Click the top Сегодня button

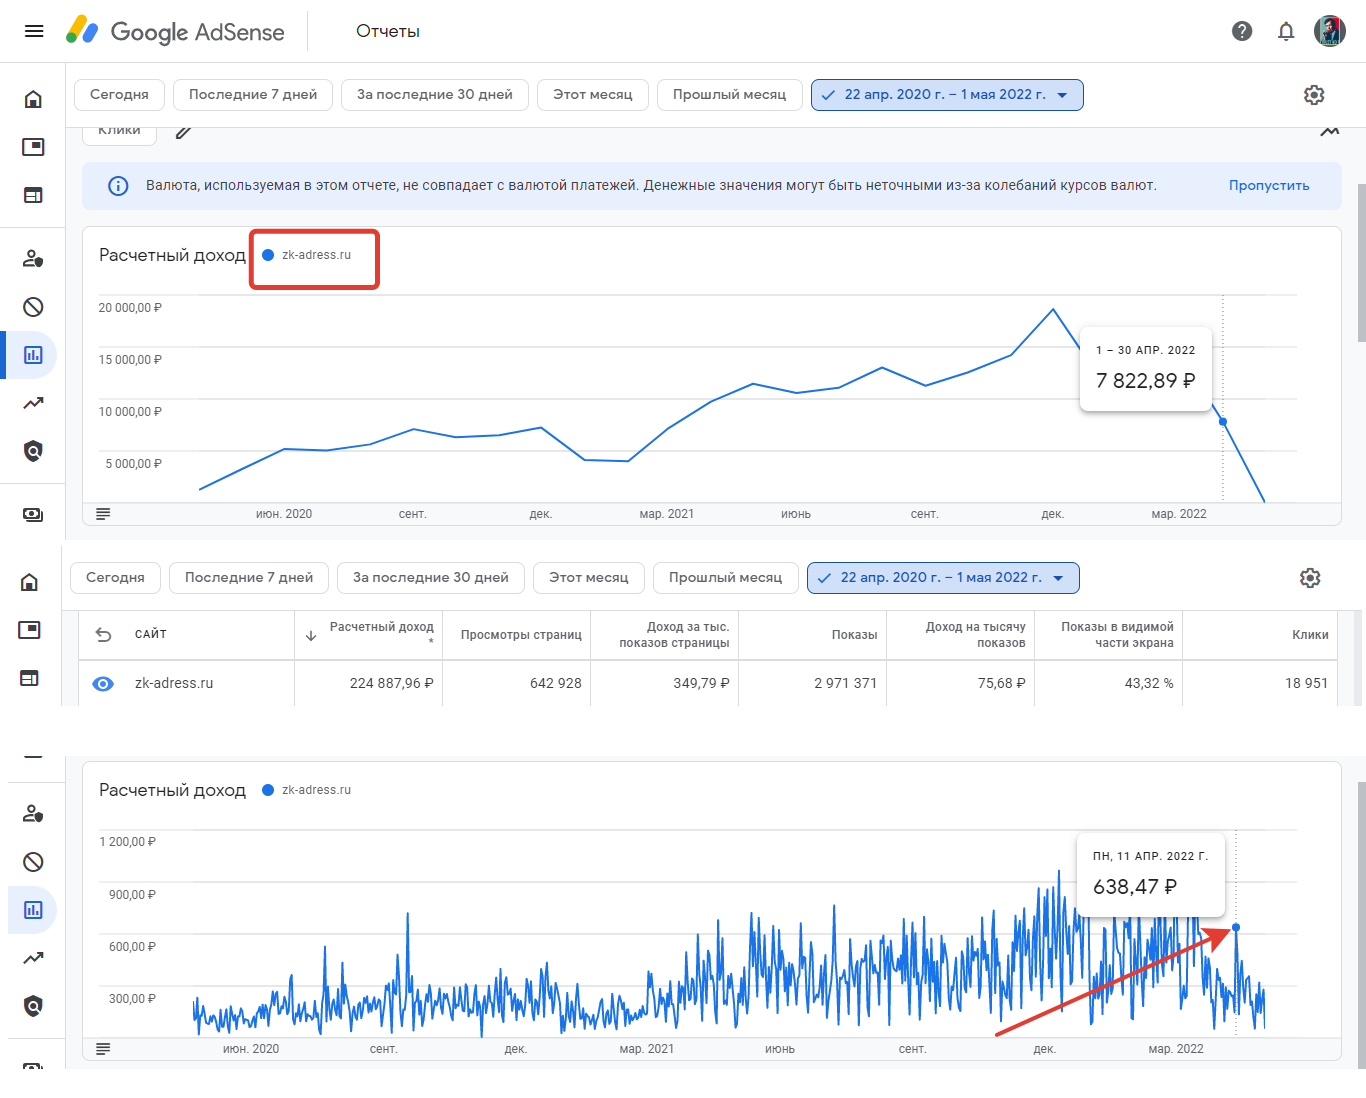pyautogui.click(x=119, y=95)
